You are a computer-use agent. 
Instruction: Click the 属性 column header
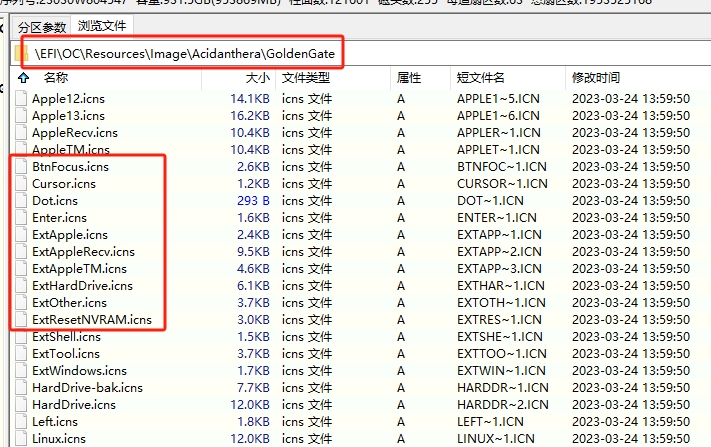(x=409, y=77)
